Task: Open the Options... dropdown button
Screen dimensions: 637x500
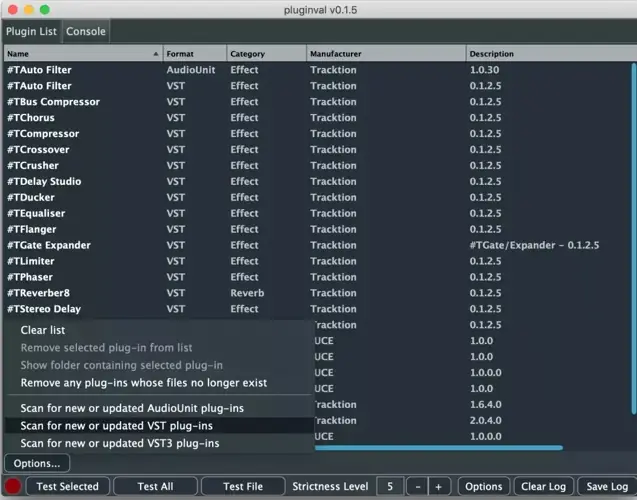Action: (x=37, y=463)
